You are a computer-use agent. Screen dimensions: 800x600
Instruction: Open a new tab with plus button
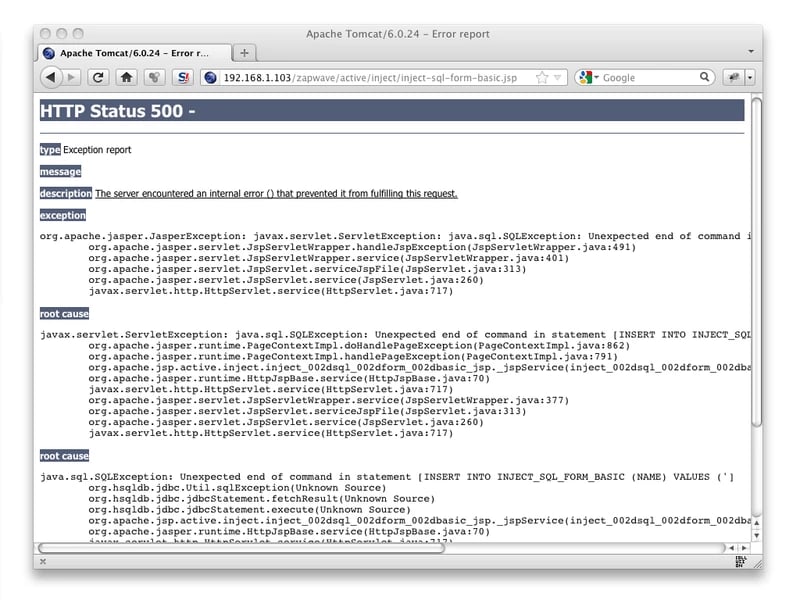pyautogui.click(x=245, y=52)
